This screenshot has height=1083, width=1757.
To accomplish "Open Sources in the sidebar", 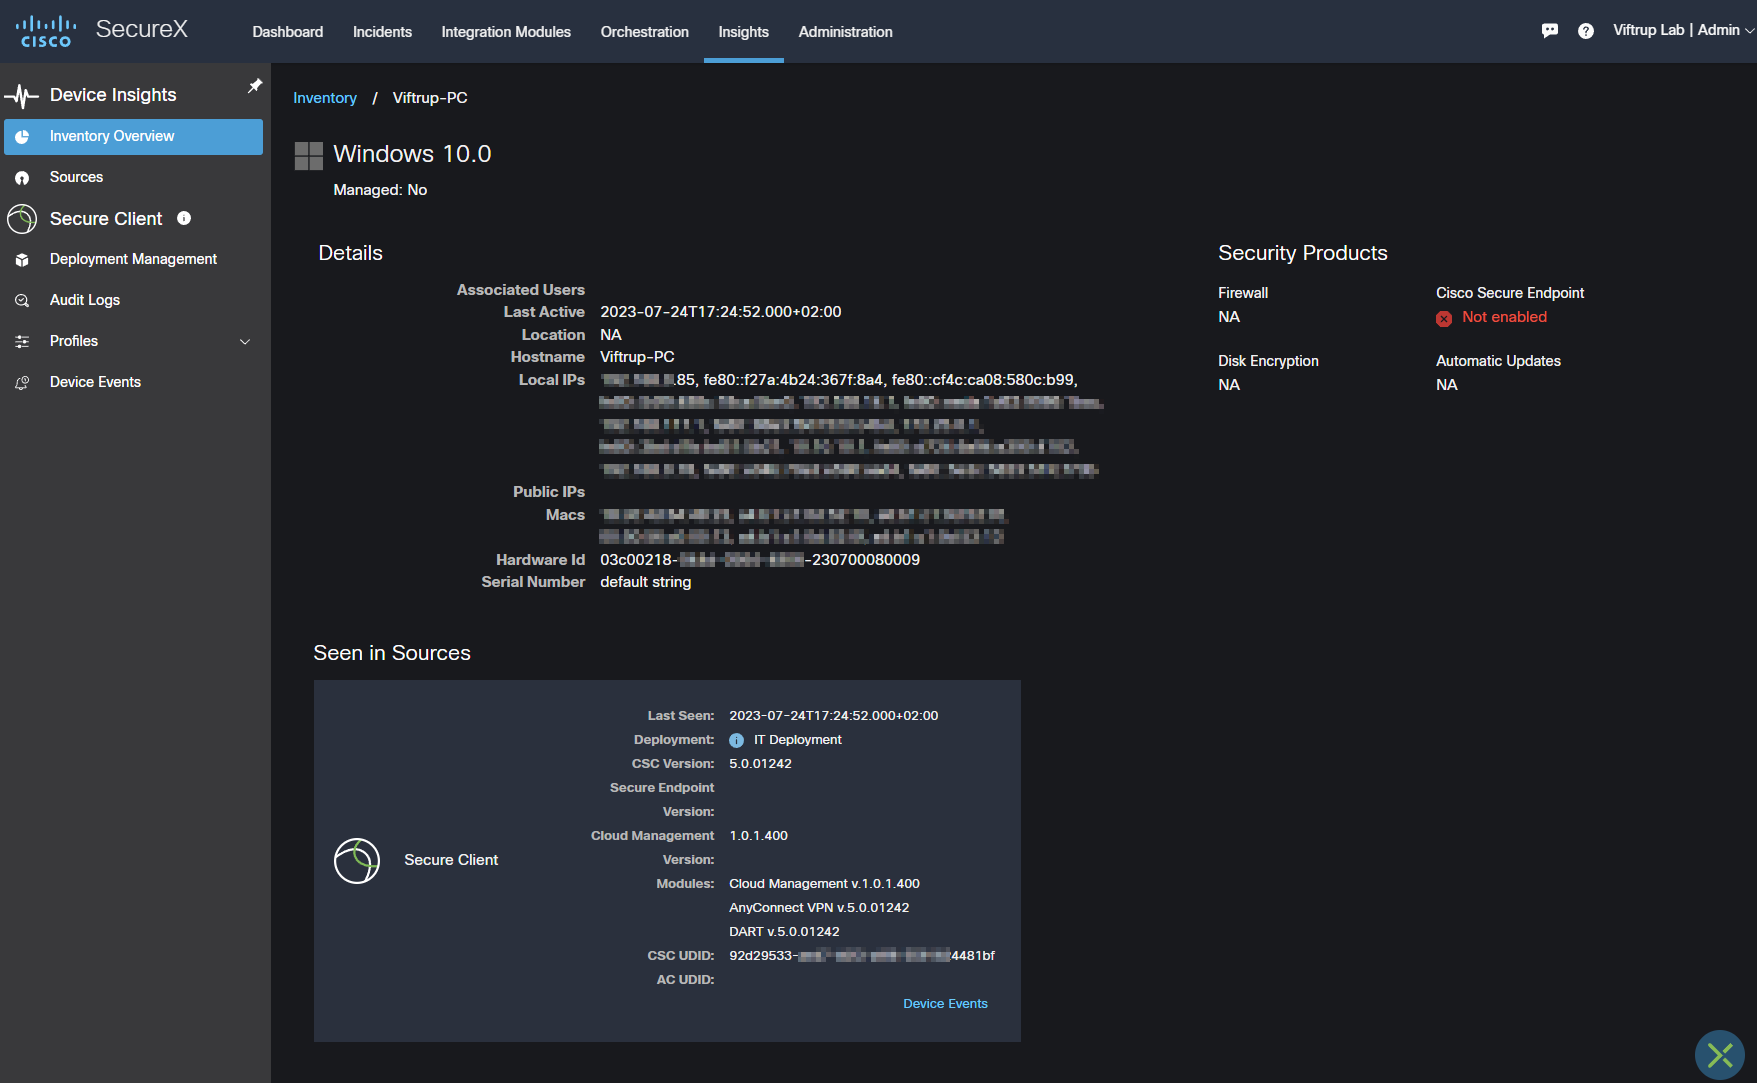I will (x=76, y=177).
